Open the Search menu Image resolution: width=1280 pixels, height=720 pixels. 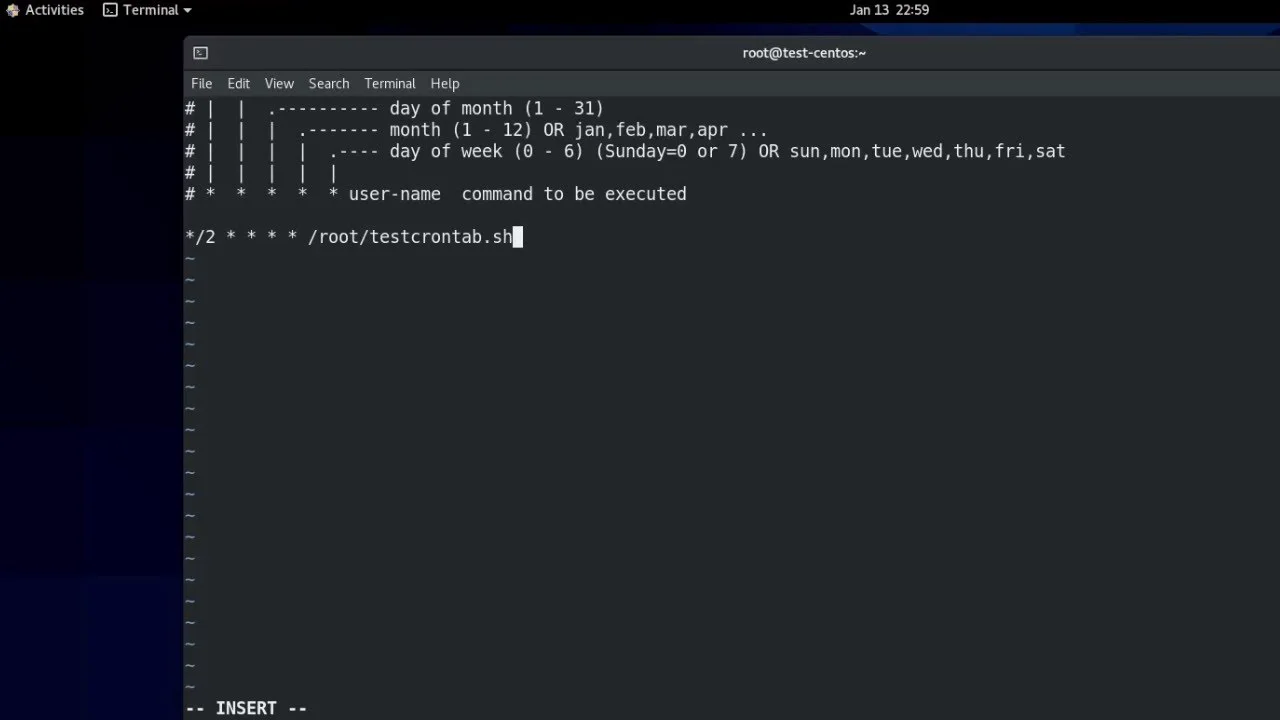point(328,84)
